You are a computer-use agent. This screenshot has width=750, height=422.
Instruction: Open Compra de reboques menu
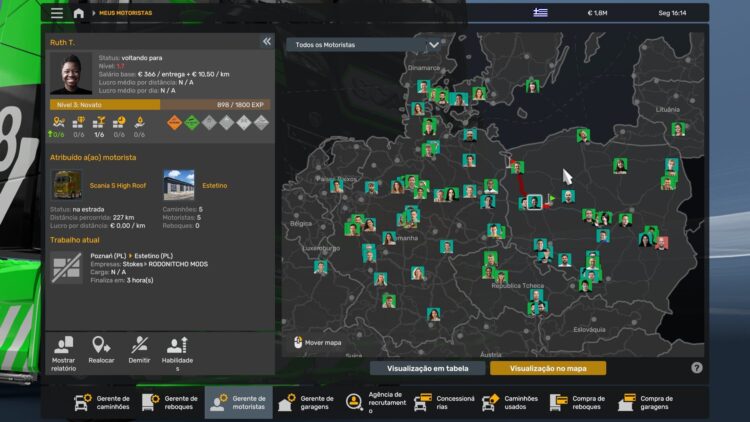coord(578,402)
